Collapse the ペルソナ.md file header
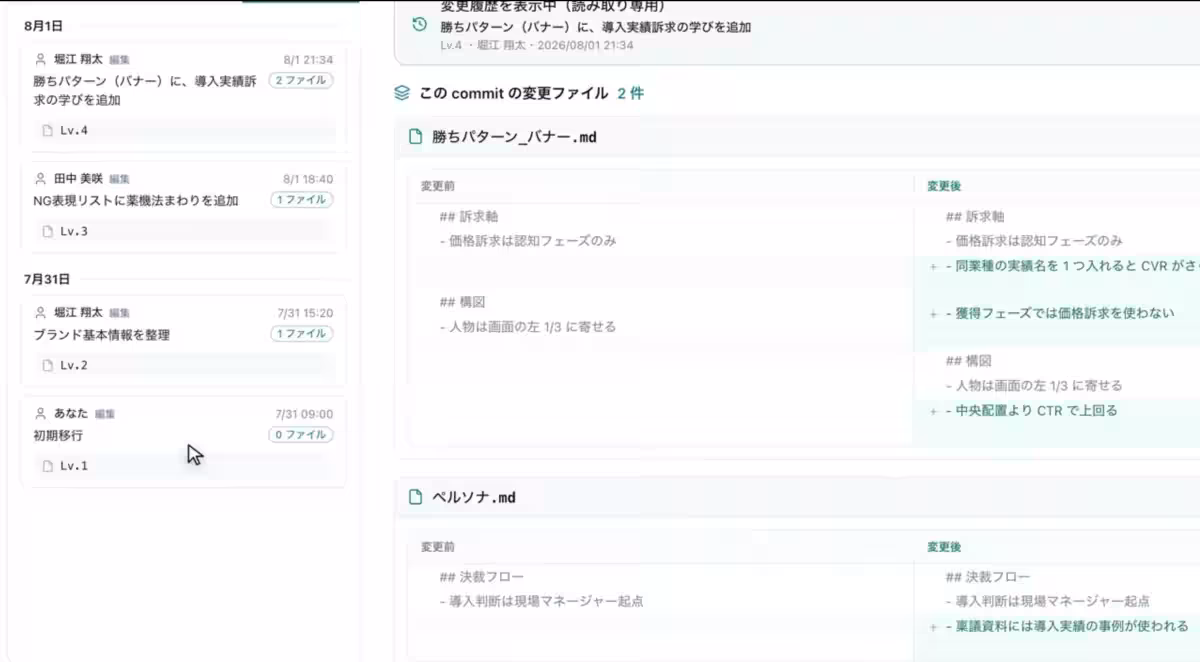 798,497
